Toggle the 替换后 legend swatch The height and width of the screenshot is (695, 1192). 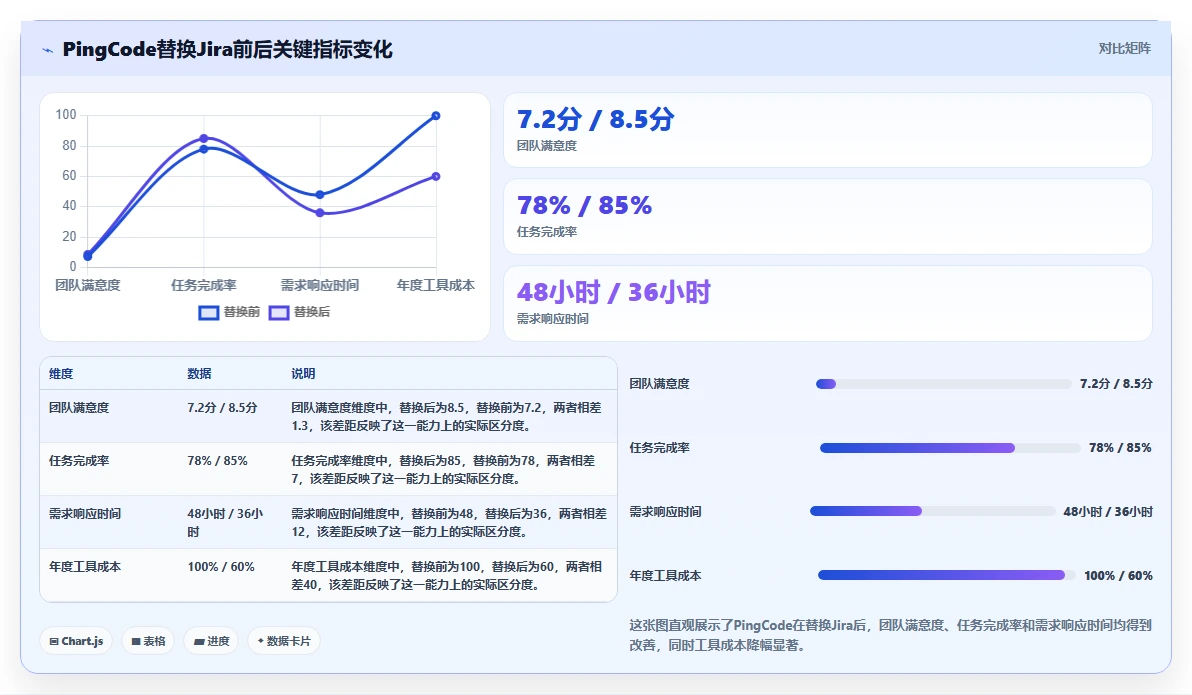tap(279, 313)
